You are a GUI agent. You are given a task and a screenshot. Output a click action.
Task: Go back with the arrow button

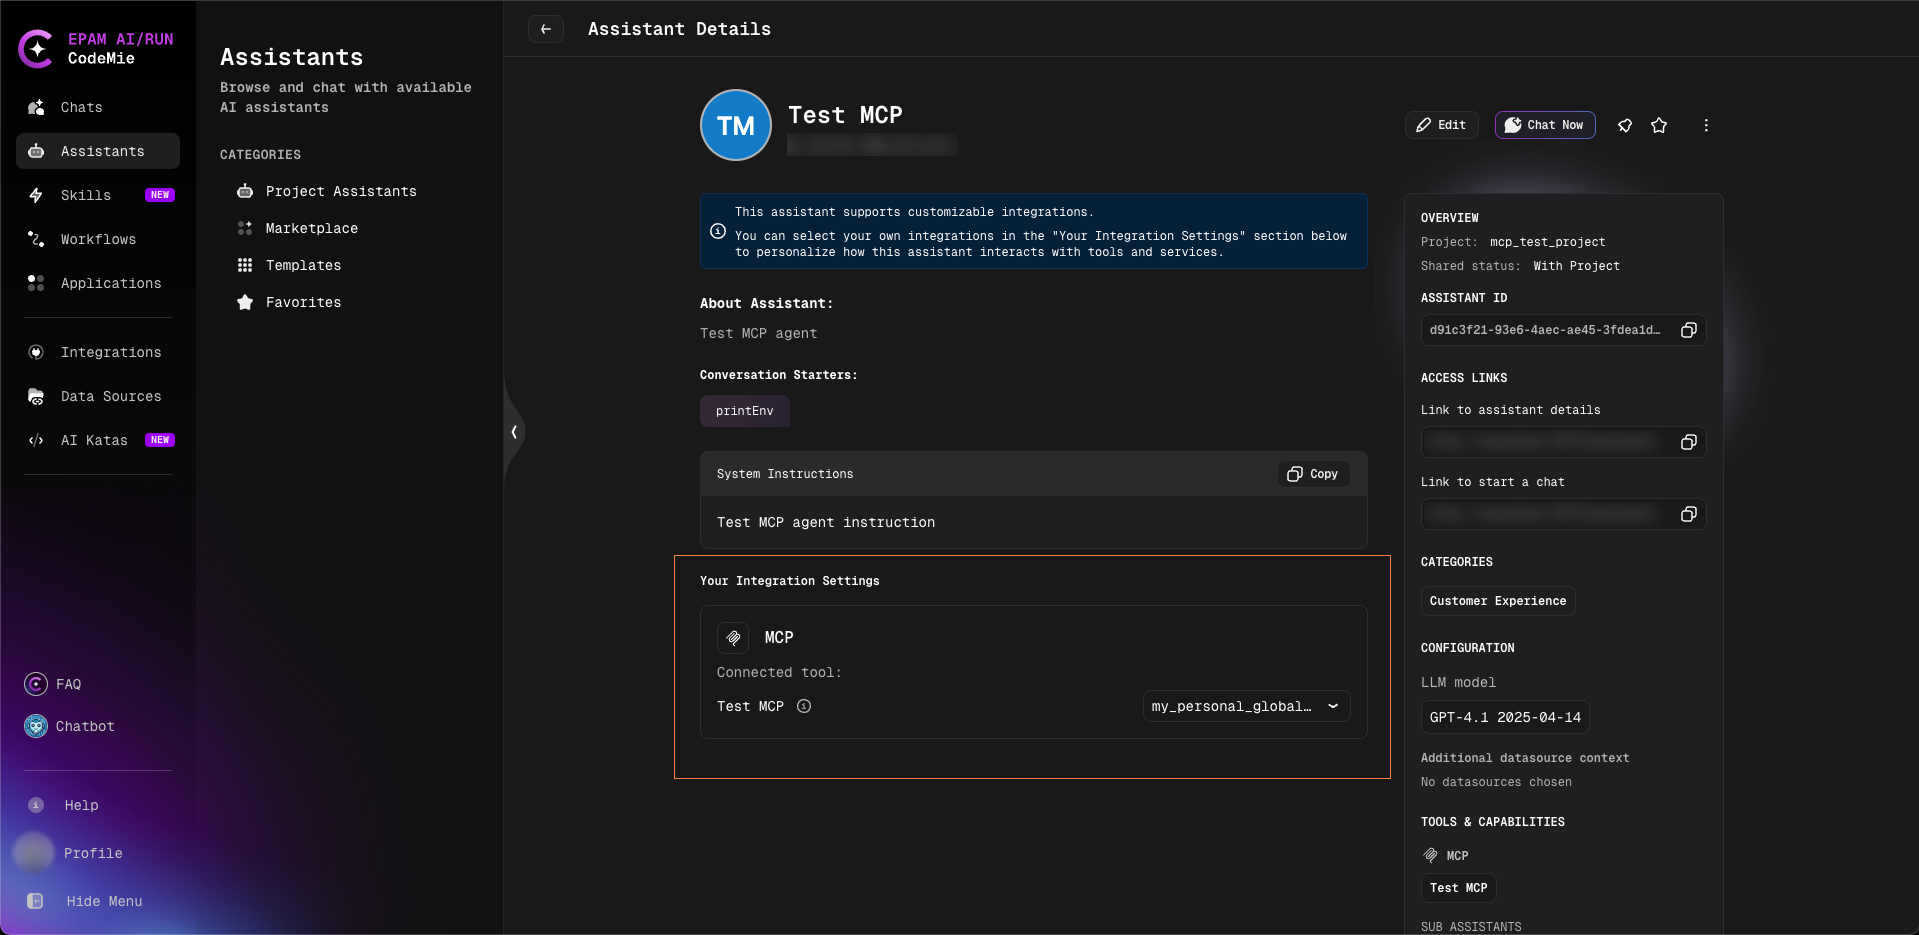(x=546, y=29)
